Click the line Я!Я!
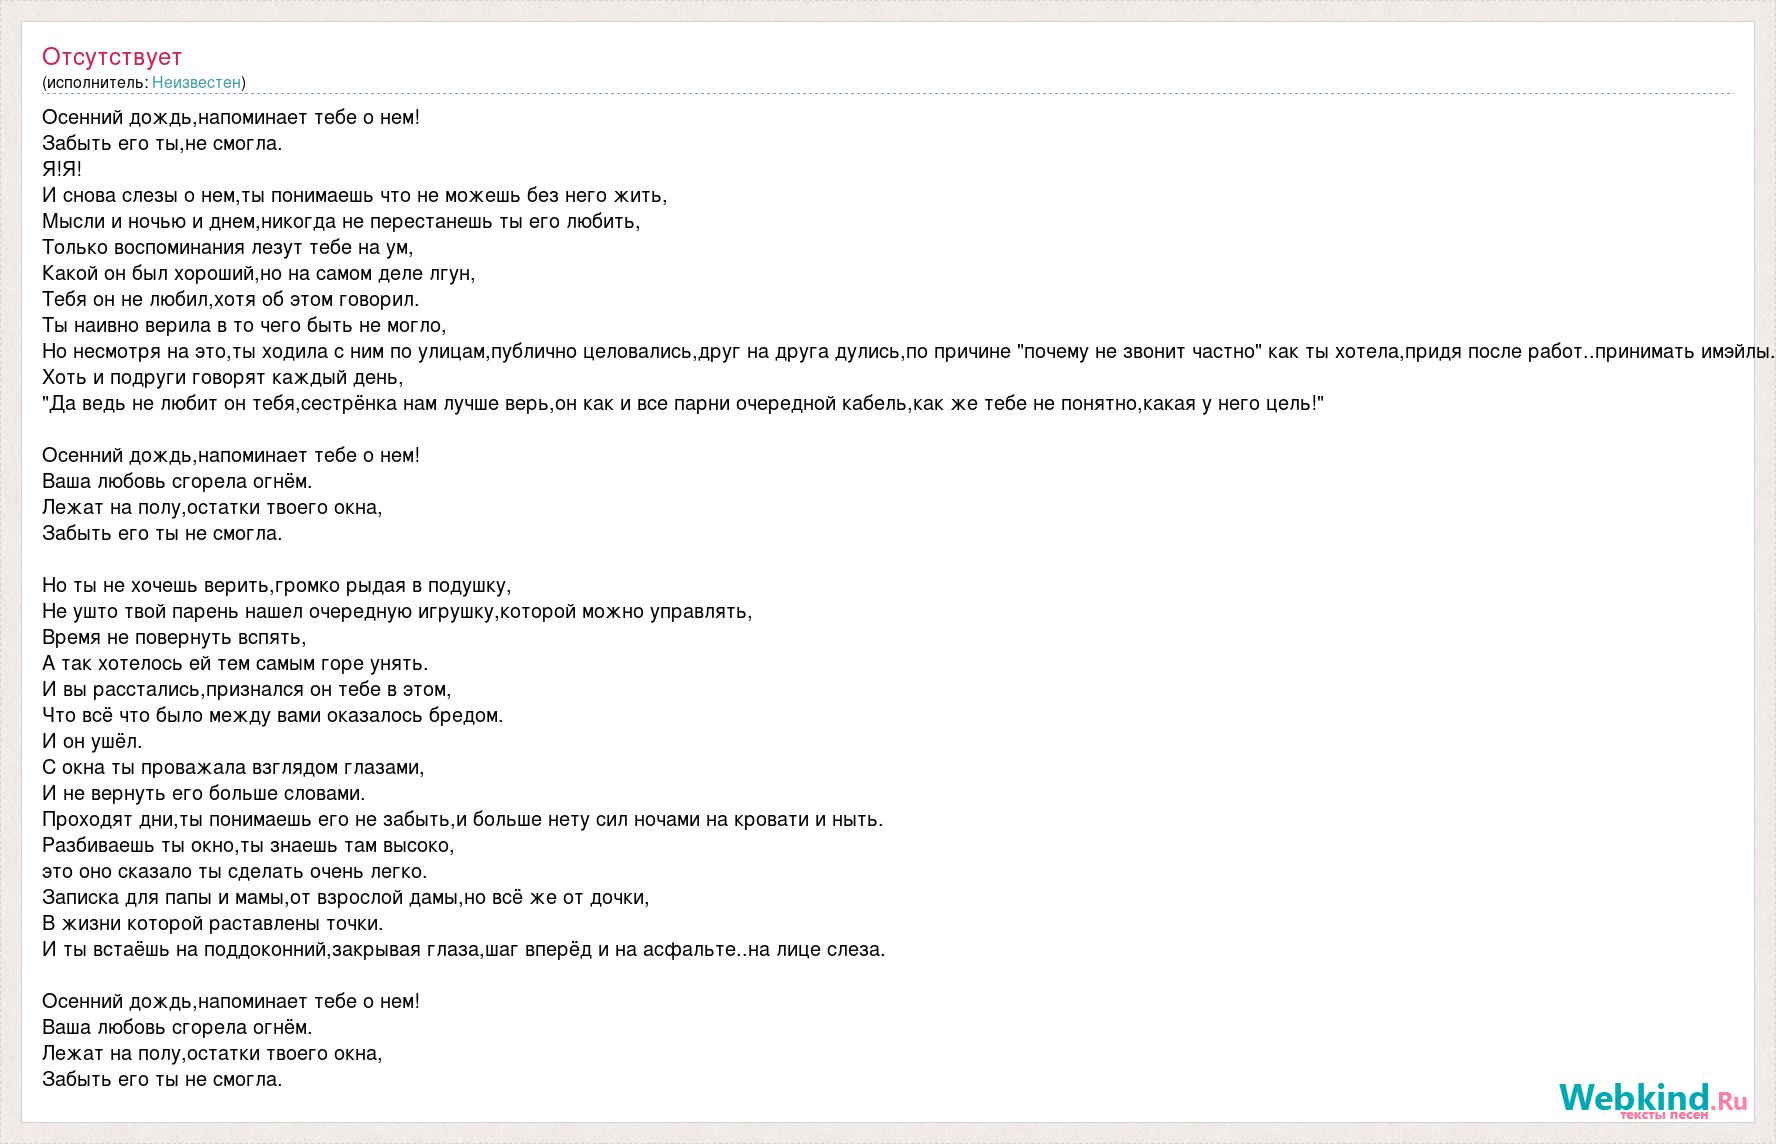Image resolution: width=1776 pixels, height=1144 pixels. pyautogui.click(x=62, y=169)
